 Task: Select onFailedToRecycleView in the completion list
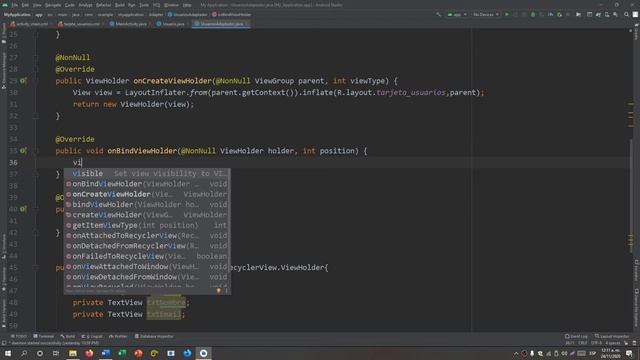(147, 256)
